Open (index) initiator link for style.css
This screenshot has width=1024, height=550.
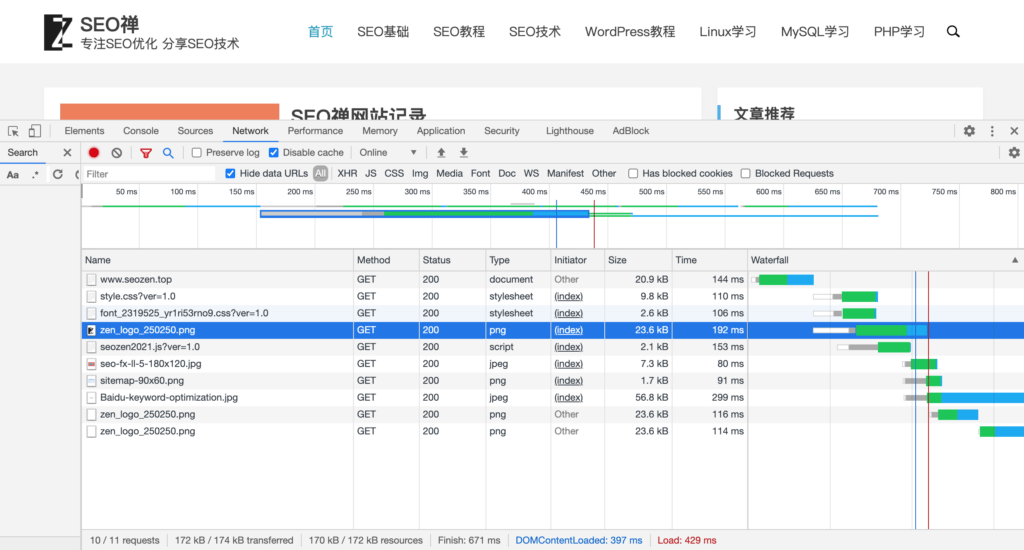click(x=568, y=297)
